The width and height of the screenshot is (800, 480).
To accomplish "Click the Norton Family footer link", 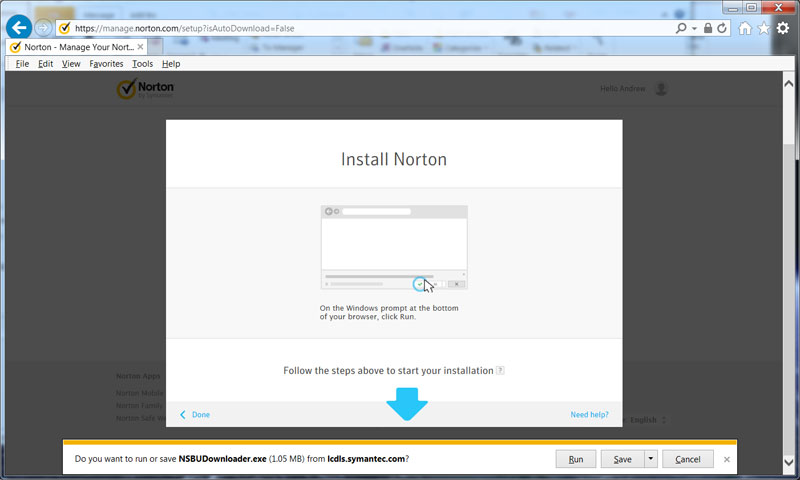I will [x=139, y=406].
